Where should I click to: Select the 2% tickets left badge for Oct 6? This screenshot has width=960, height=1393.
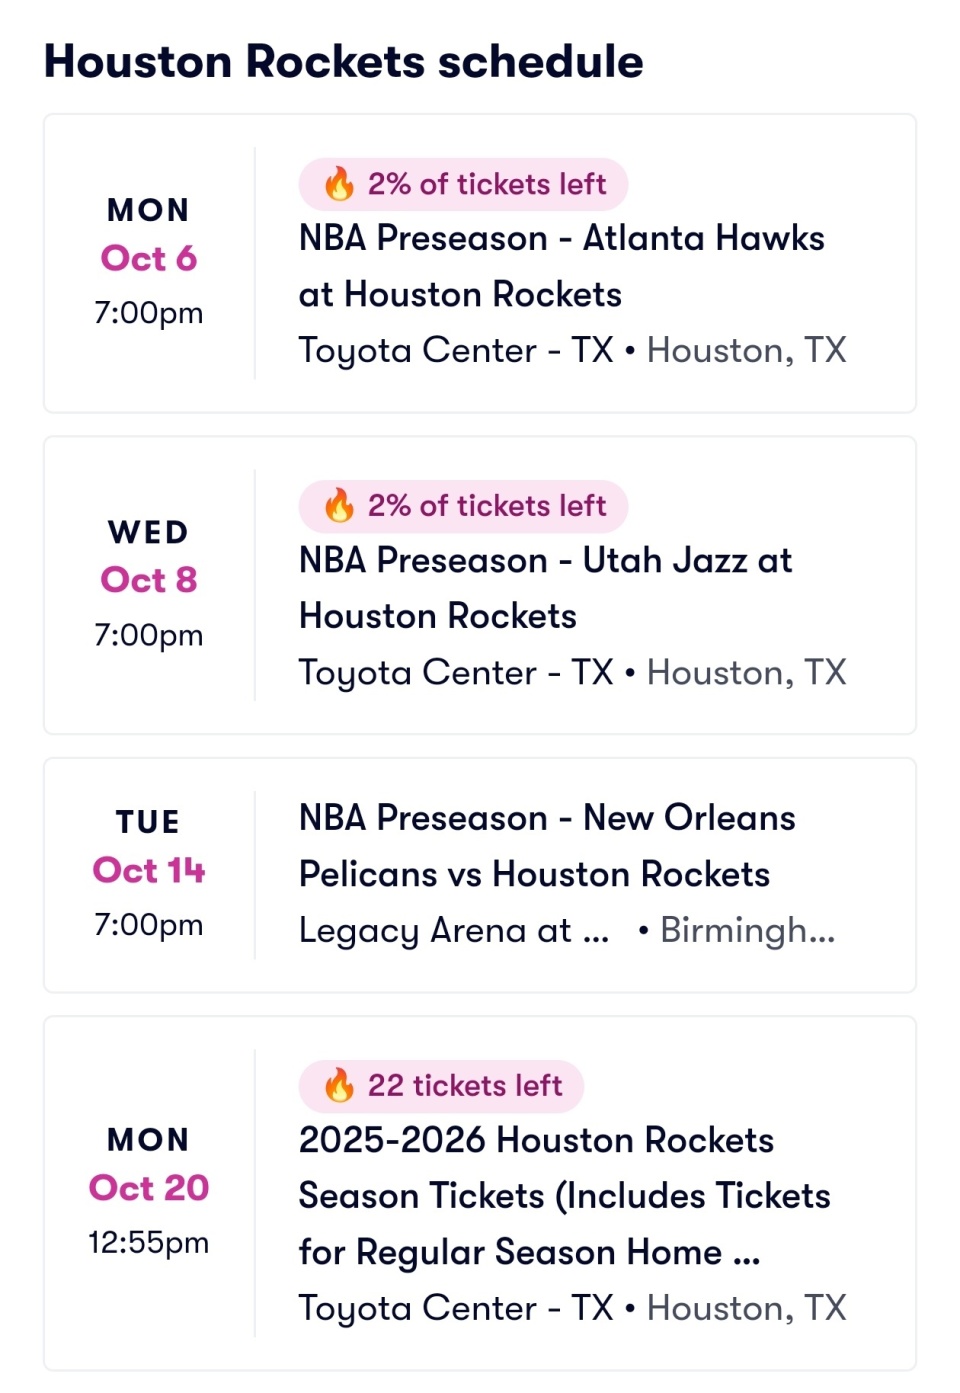tap(463, 184)
